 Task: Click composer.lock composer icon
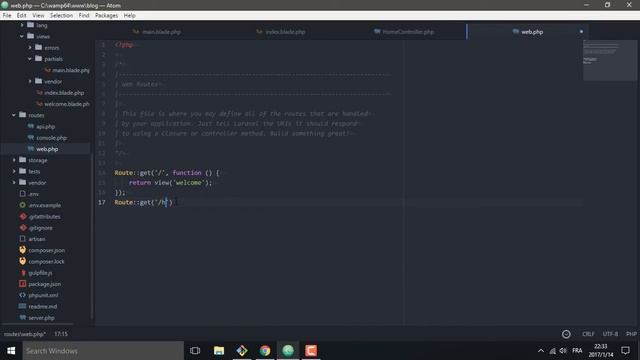pyautogui.click(x=22, y=261)
